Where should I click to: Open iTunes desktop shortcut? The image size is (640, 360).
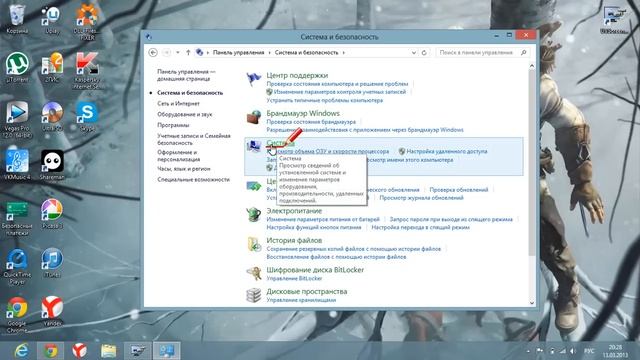coord(52,262)
